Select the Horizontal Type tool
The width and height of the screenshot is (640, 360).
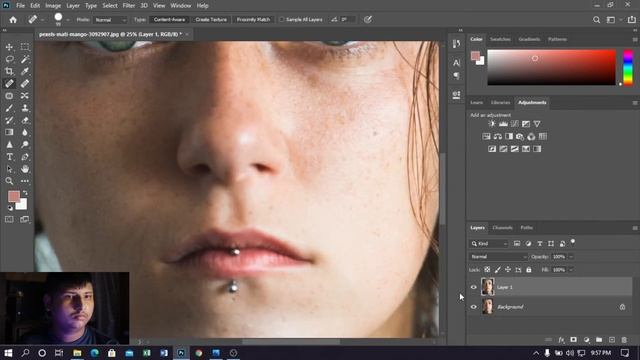click(x=9, y=157)
